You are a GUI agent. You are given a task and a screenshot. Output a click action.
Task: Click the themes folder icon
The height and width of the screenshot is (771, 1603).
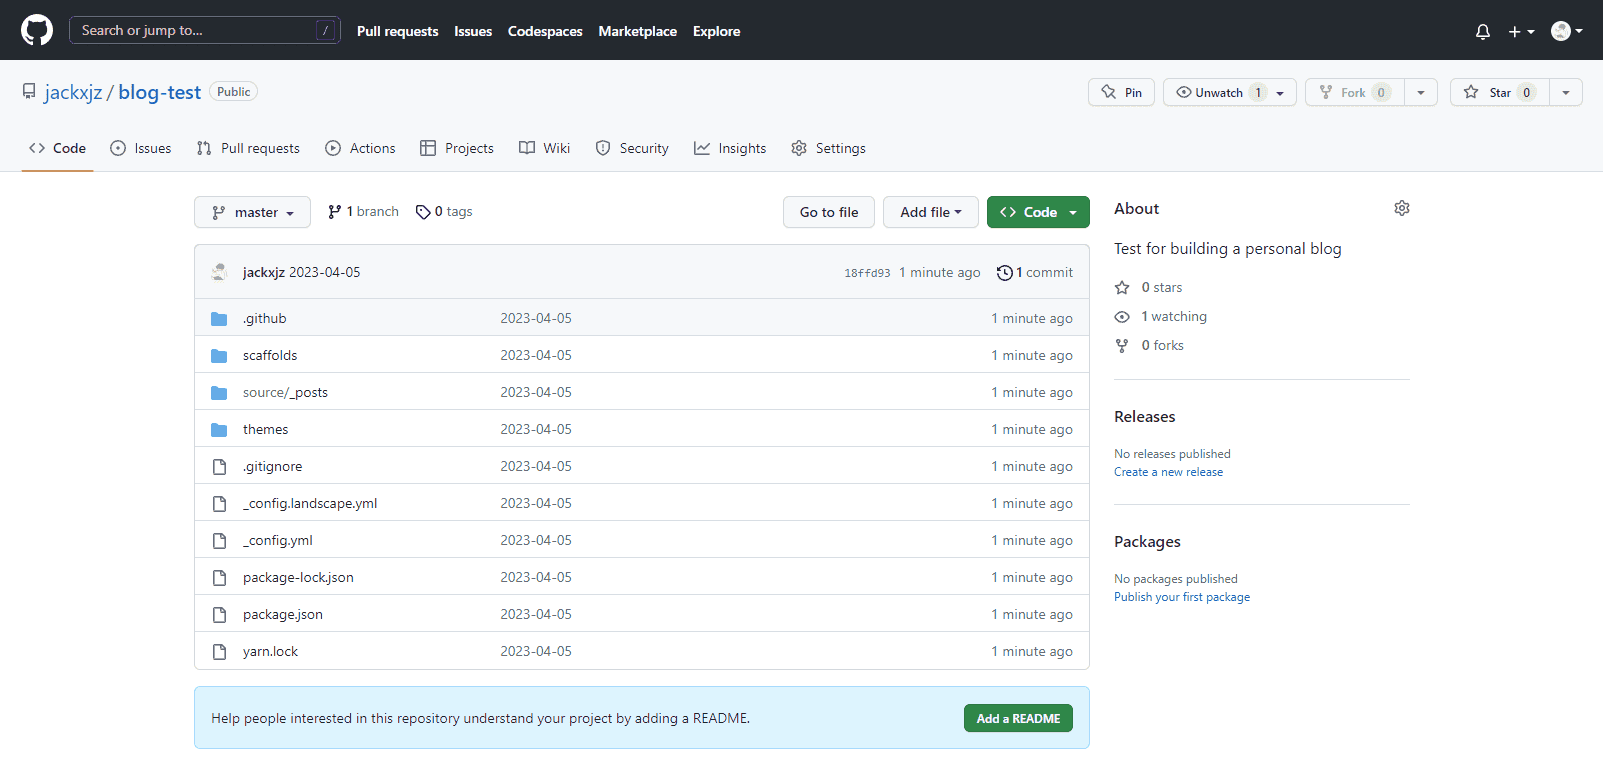click(x=219, y=430)
